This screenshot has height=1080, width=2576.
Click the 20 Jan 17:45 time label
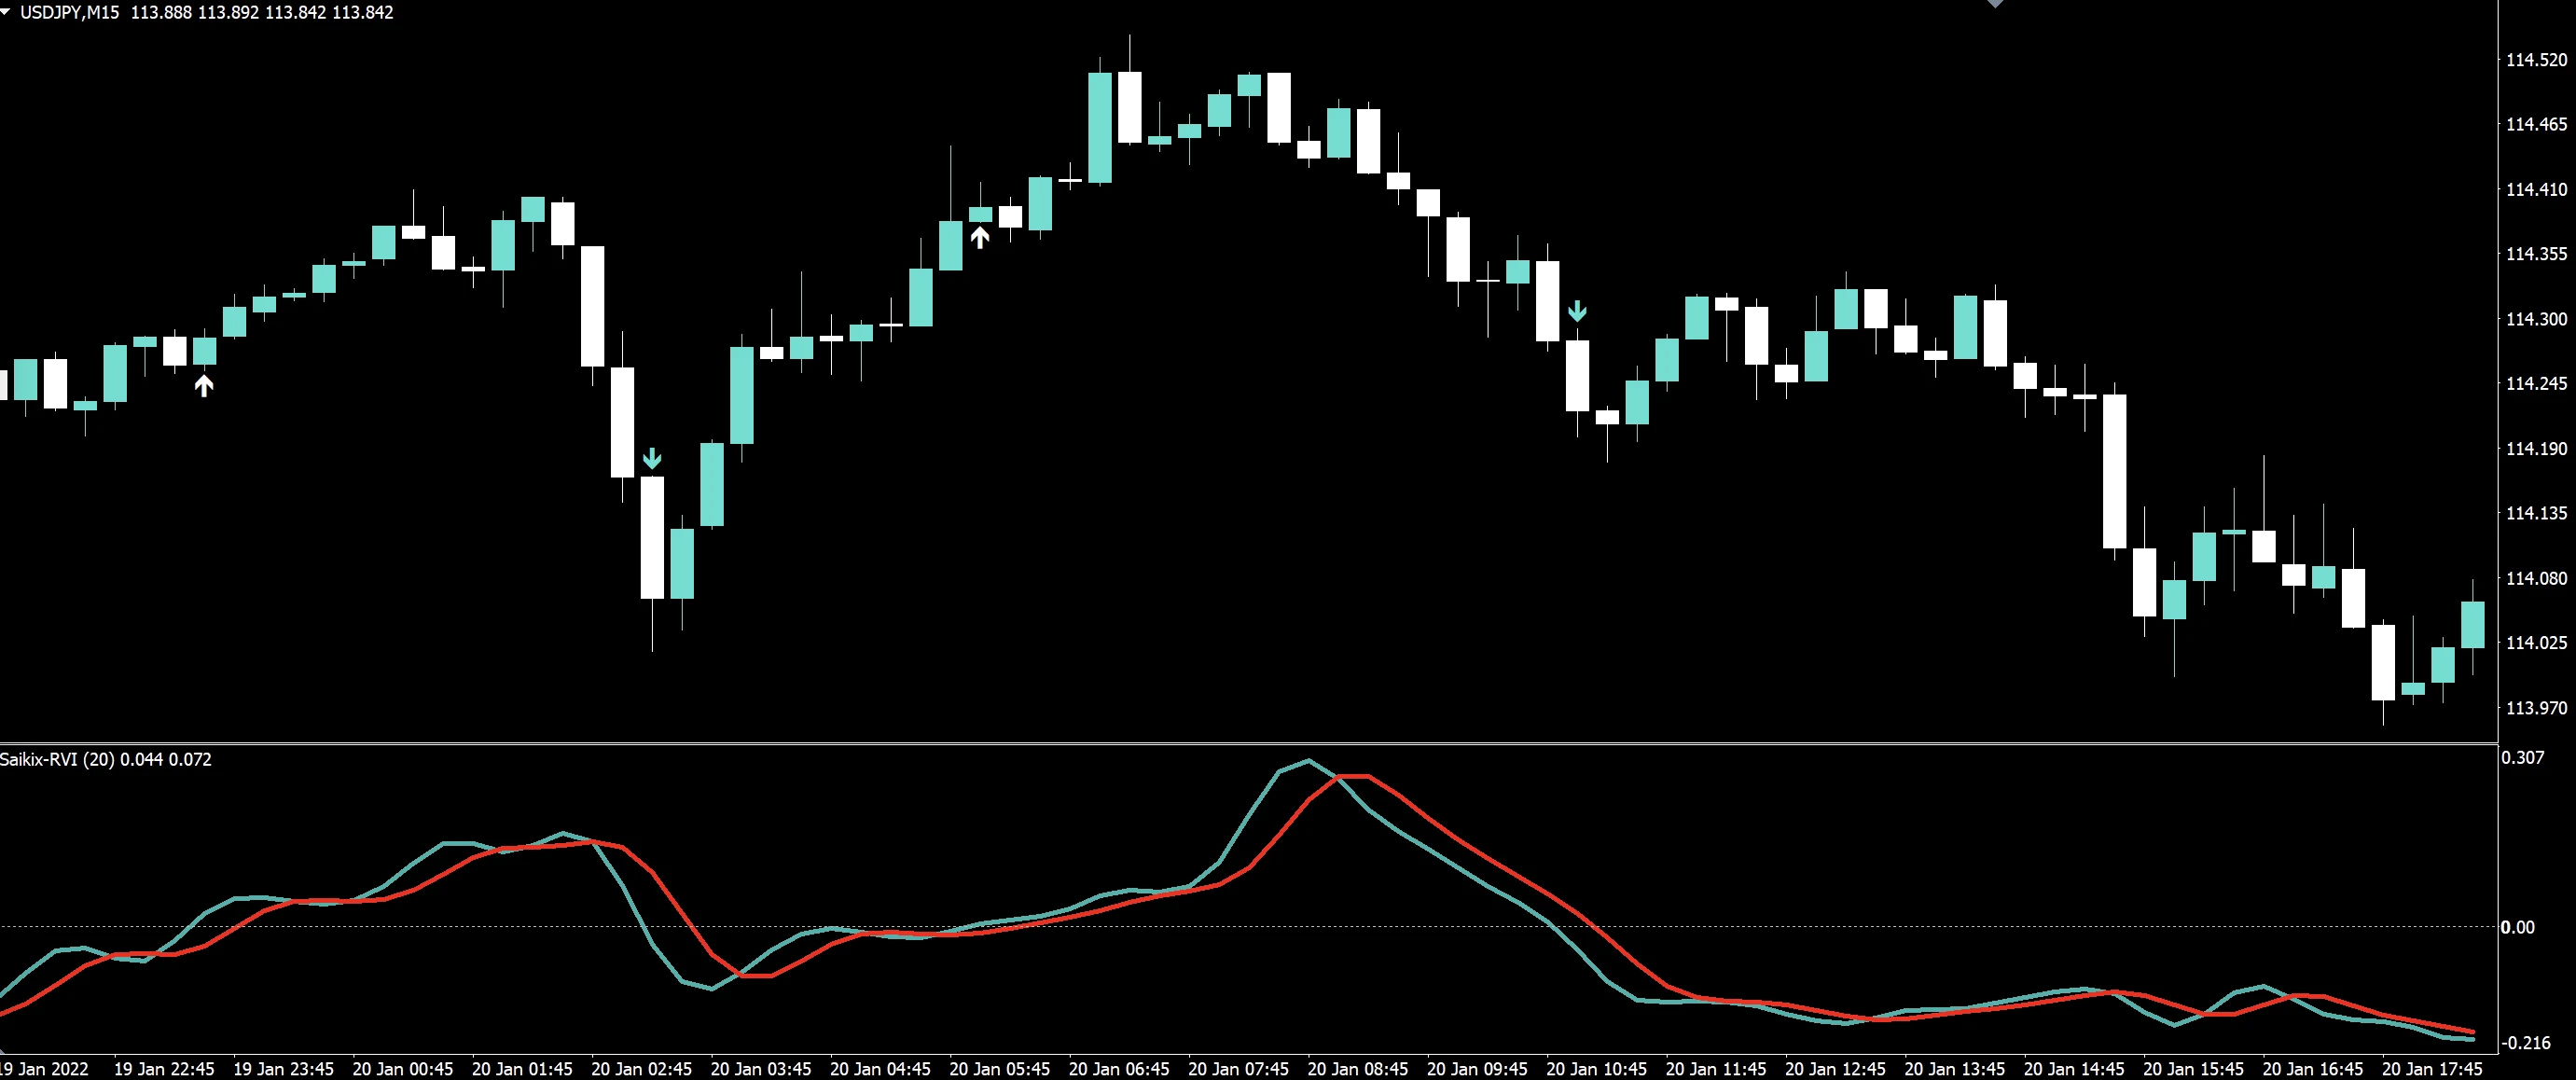click(2432, 1069)
